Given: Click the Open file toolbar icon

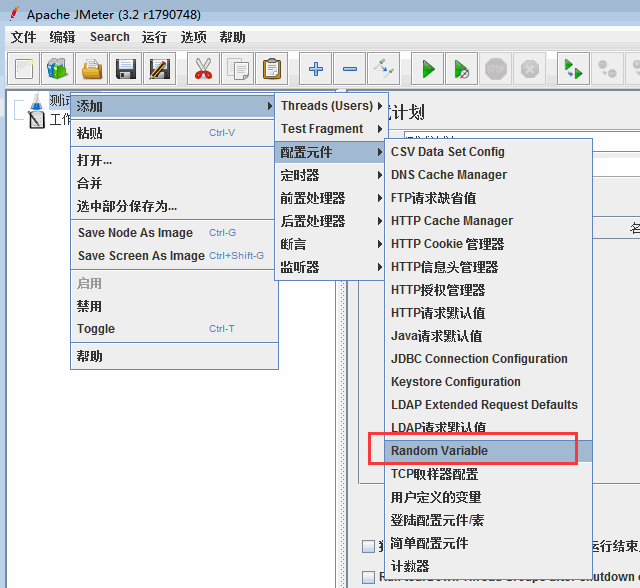Looking at the screenshot, I should click(x=92, y=69).
